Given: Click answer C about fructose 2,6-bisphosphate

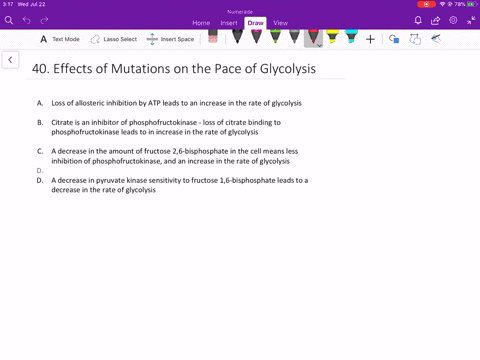Looking at the screenshot, I should (x=175, y=156).
